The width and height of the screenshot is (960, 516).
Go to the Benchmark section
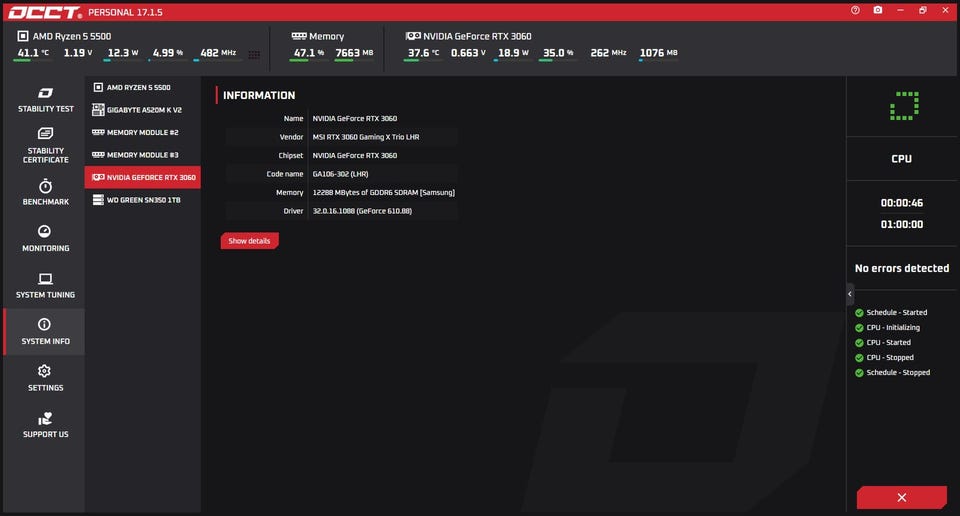[45, 192]
